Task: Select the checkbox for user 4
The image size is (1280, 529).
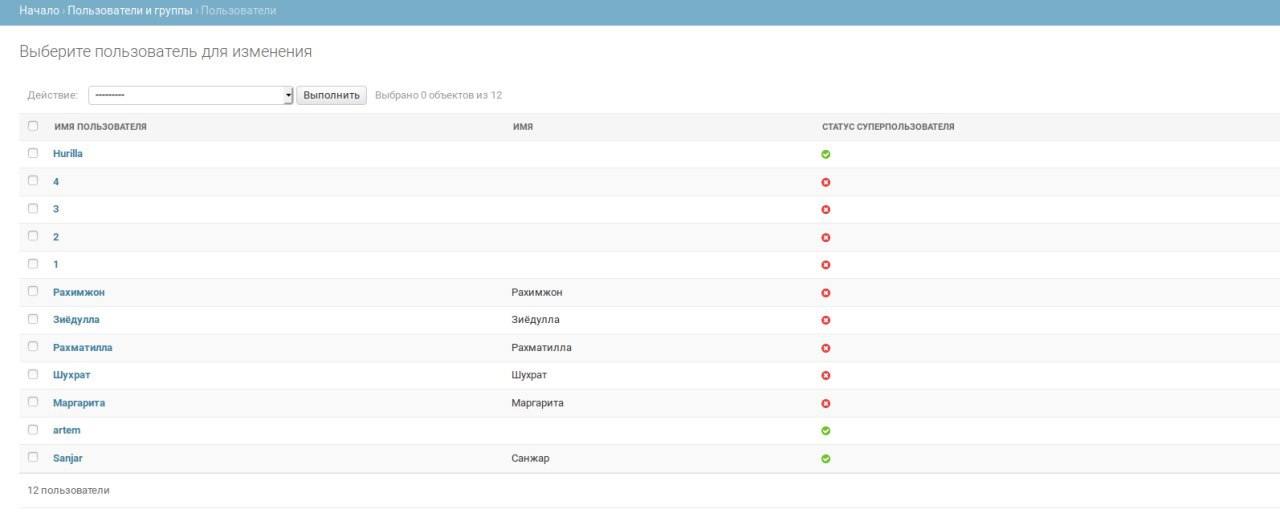Action: click(x=33, y=181)
